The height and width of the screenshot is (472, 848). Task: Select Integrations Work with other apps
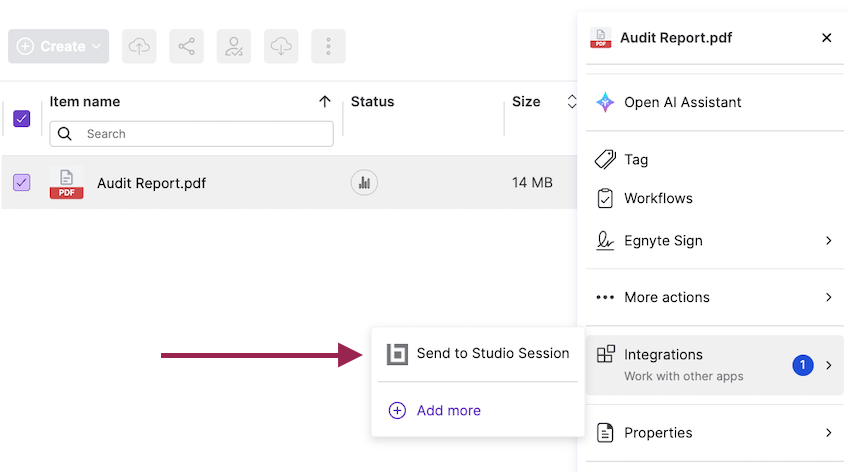pos(715,365)
